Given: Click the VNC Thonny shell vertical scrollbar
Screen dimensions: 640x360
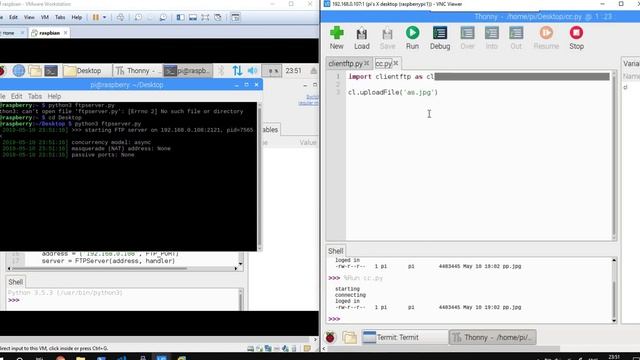Looking at the screenshot, I should click(614, 290).
